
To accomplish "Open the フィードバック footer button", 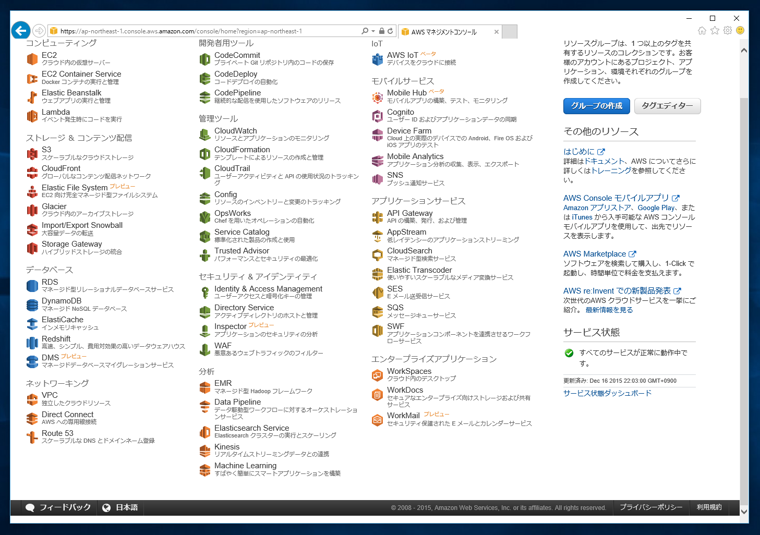I will click(x=58, y=507).
